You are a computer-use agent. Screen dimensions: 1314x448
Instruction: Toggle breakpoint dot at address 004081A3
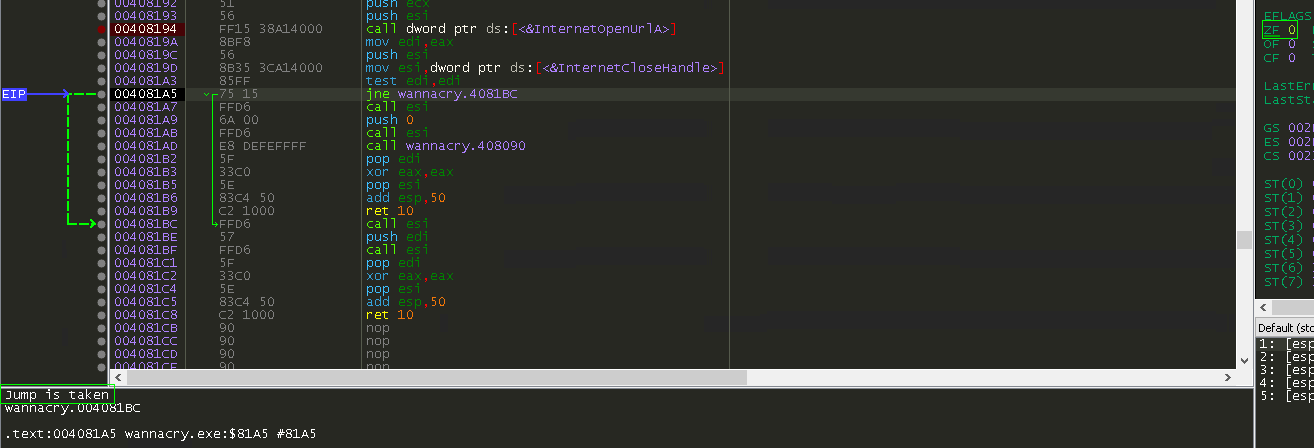102,81
